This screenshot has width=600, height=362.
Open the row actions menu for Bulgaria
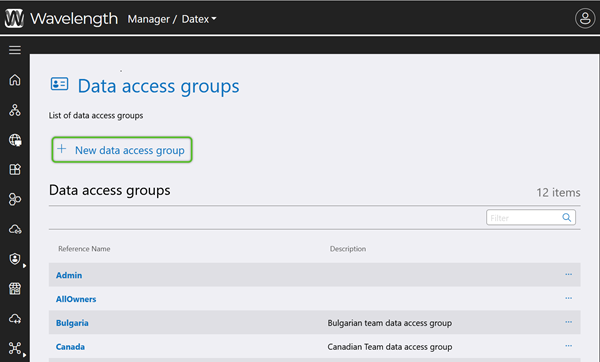coord(569,322)
